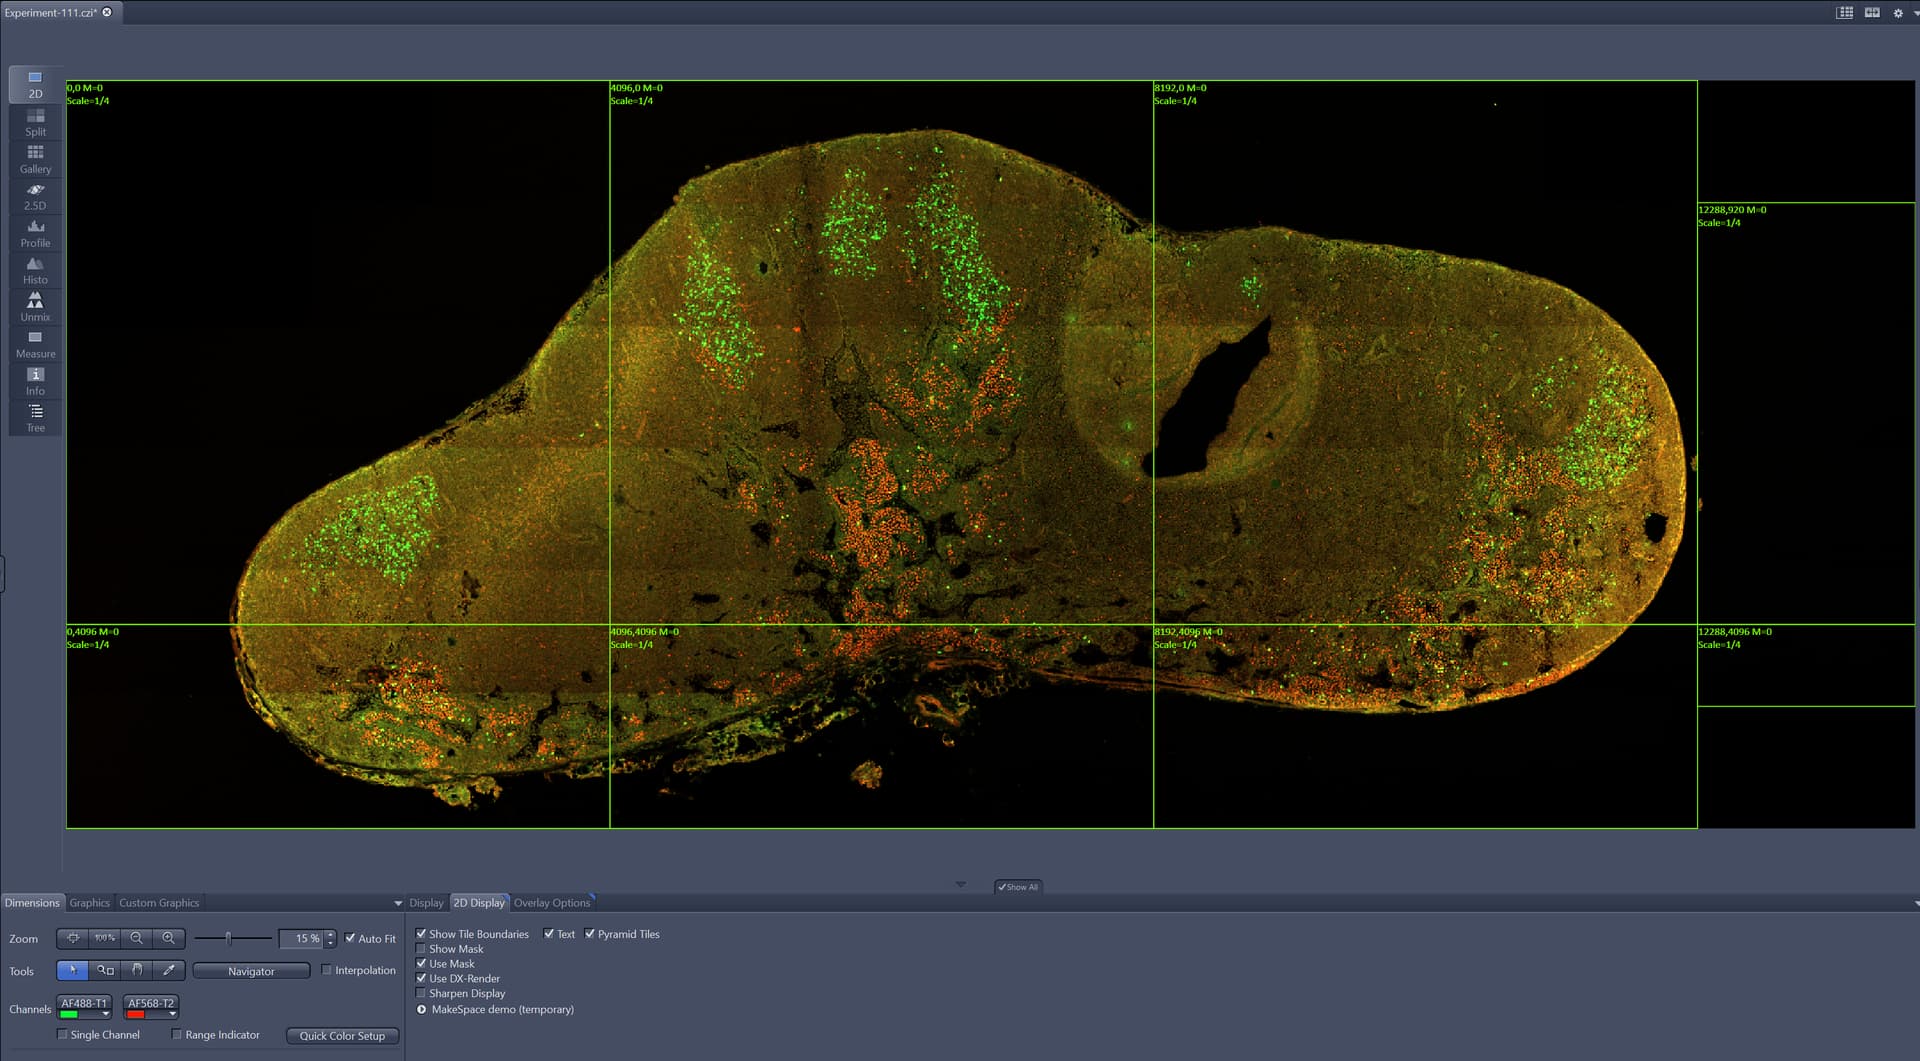Image resolution: width=1920 pixels, height=1061 pixels.
Task: Expand MakeSpace demo (temporary) entry
Action: (420, 1009)
